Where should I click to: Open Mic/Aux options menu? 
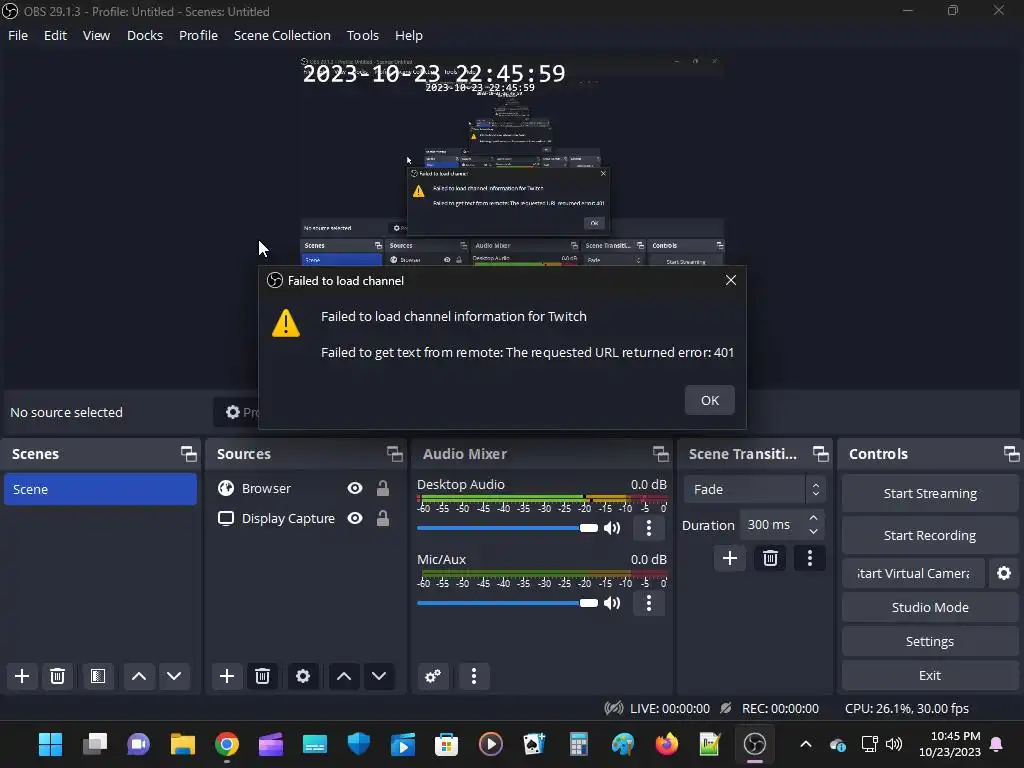(648, 603)
